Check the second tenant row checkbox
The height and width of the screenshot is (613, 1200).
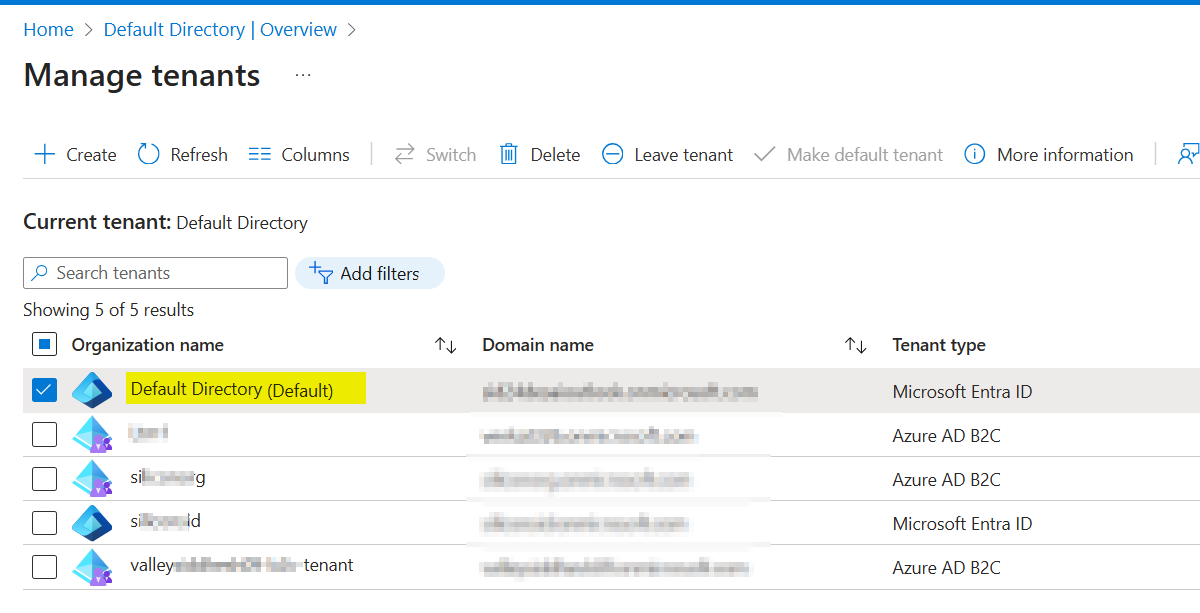pos(44,435)
